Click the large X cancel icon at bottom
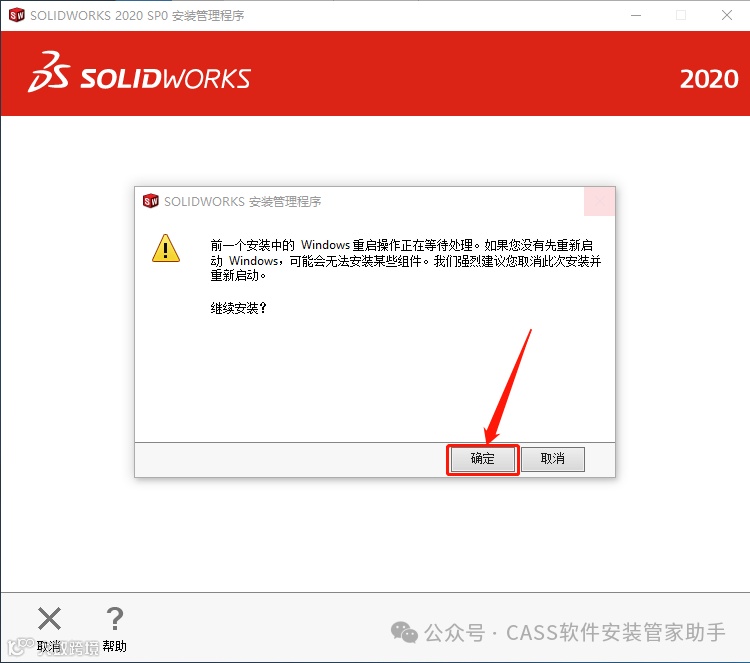Screen dimensions: 750x663 click(49, 619)
